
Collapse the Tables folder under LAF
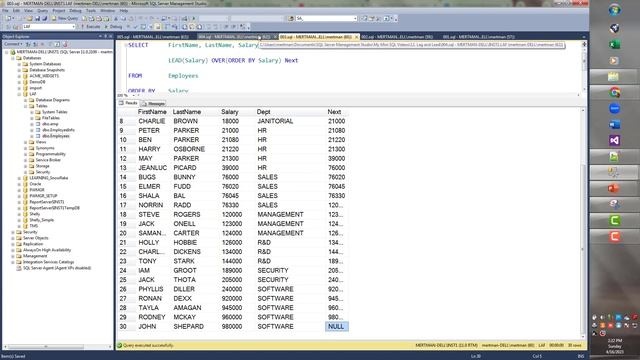click(25, 106)
